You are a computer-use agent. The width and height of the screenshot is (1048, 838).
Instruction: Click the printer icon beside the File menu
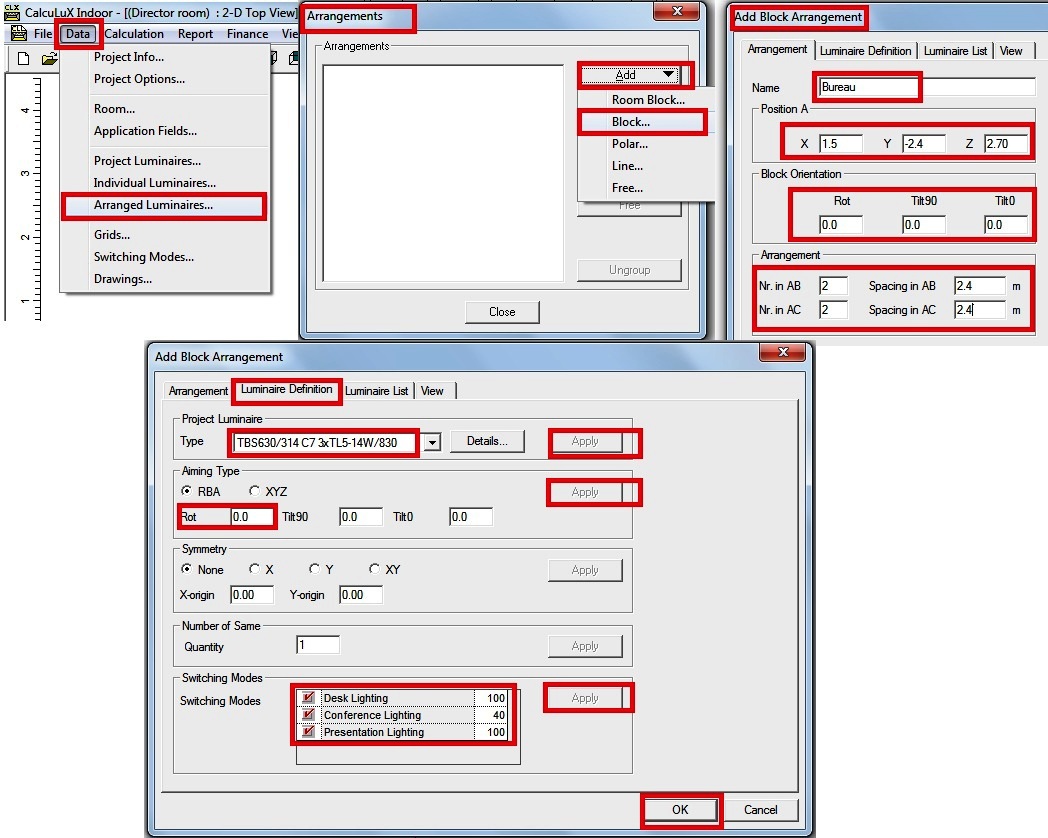[x=18, y=33]
